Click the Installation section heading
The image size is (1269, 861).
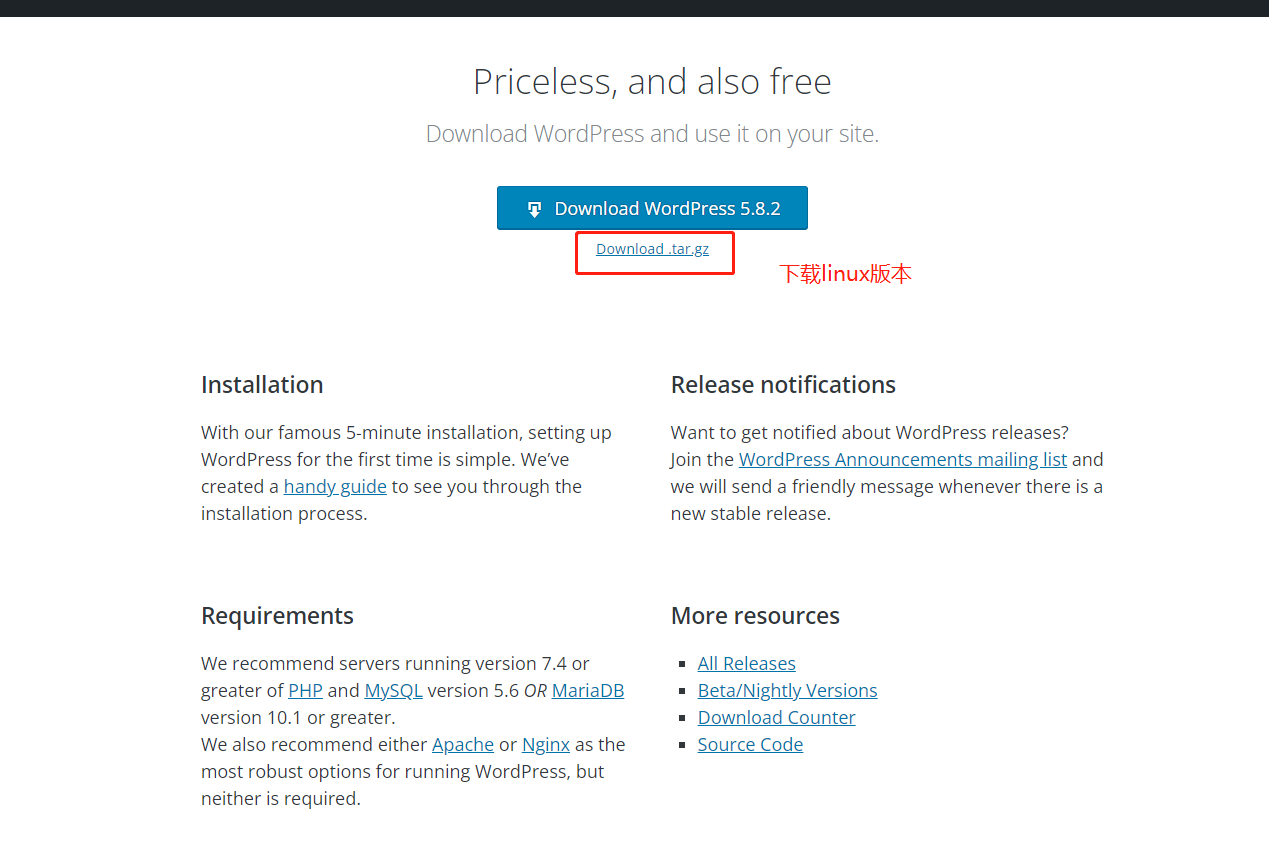coord(262,385)
